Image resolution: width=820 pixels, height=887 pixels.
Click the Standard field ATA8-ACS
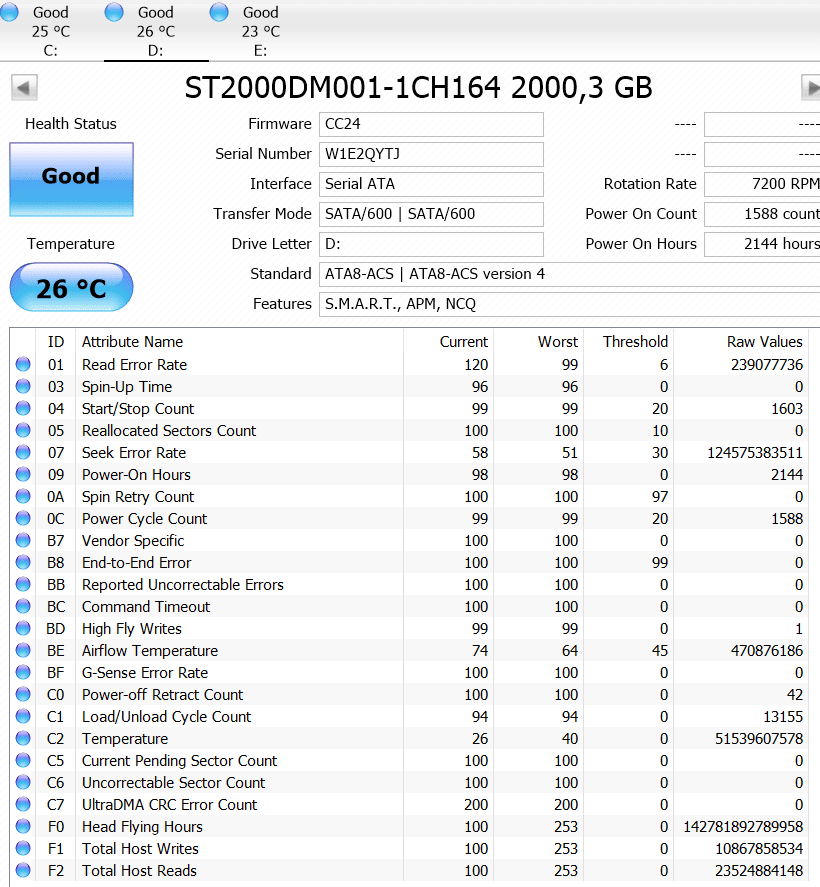[569, 274]
